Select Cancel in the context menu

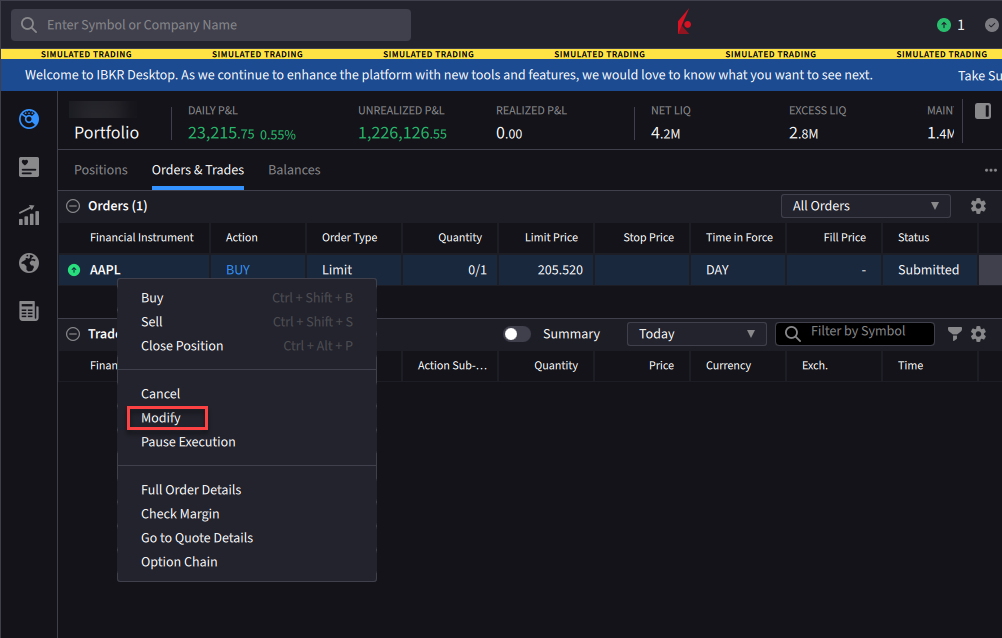[247, 394]
